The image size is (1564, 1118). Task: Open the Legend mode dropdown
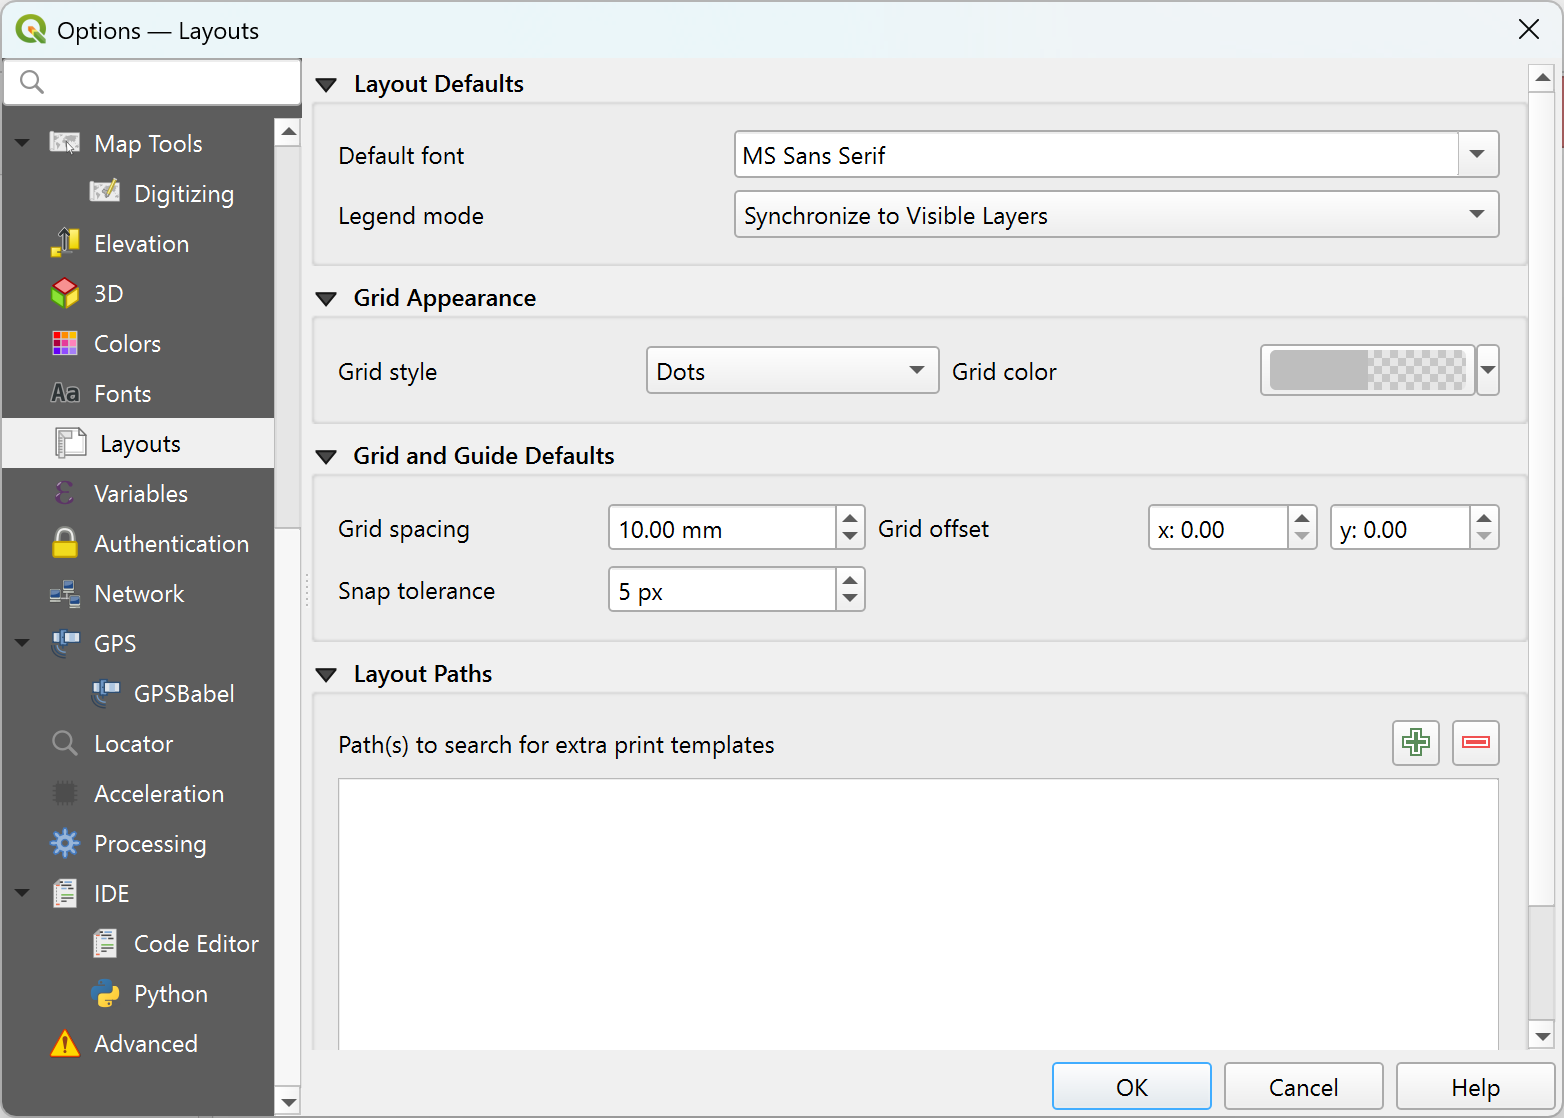[1116, 215]
